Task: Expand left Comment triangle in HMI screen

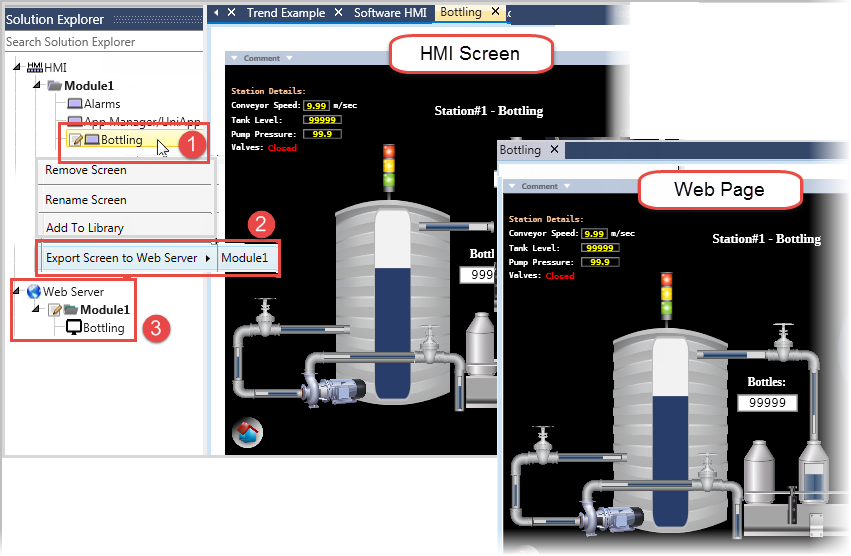Action: [x=234, y=58]
